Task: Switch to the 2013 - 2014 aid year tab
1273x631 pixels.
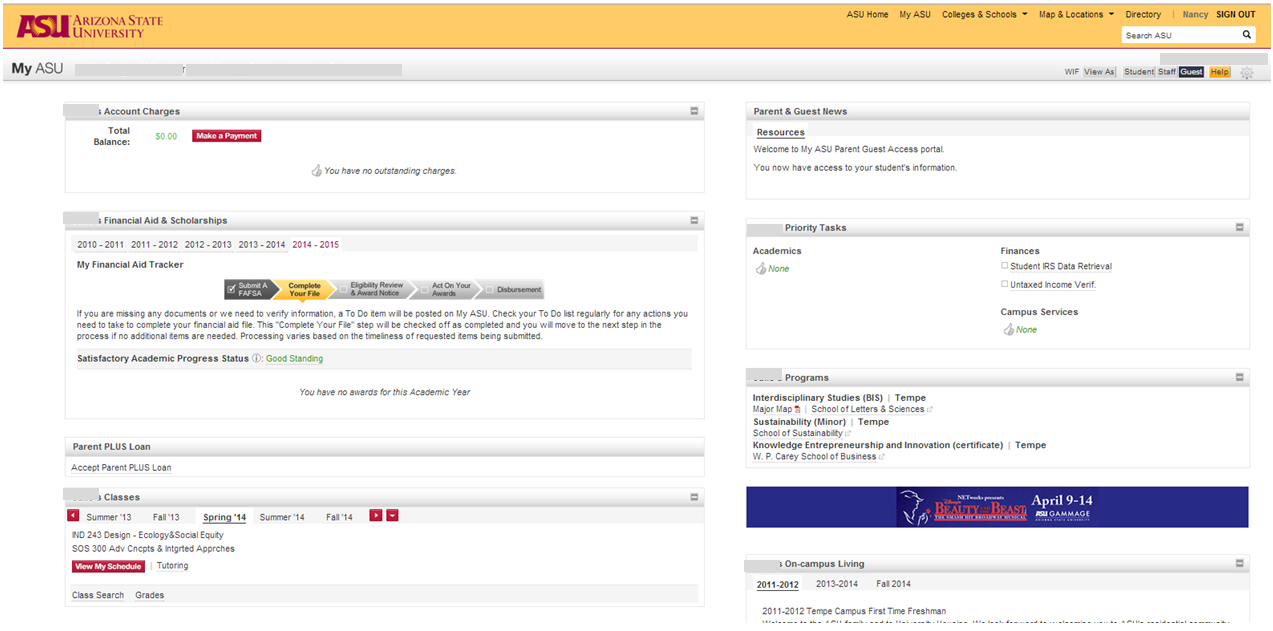Action: click(260, 243)
